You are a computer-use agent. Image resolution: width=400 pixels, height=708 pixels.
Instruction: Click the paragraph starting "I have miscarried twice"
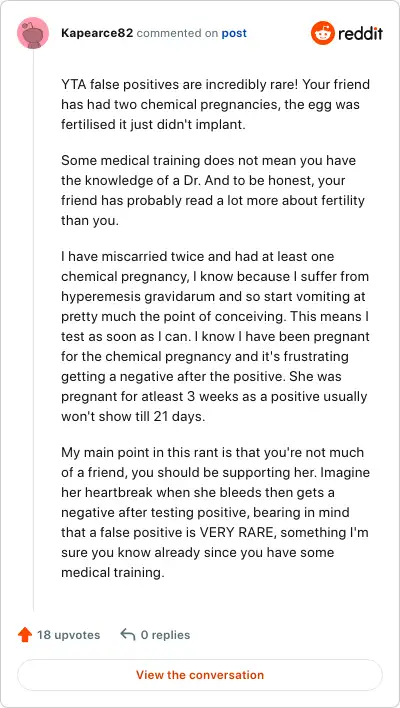[x=215, y=337]
